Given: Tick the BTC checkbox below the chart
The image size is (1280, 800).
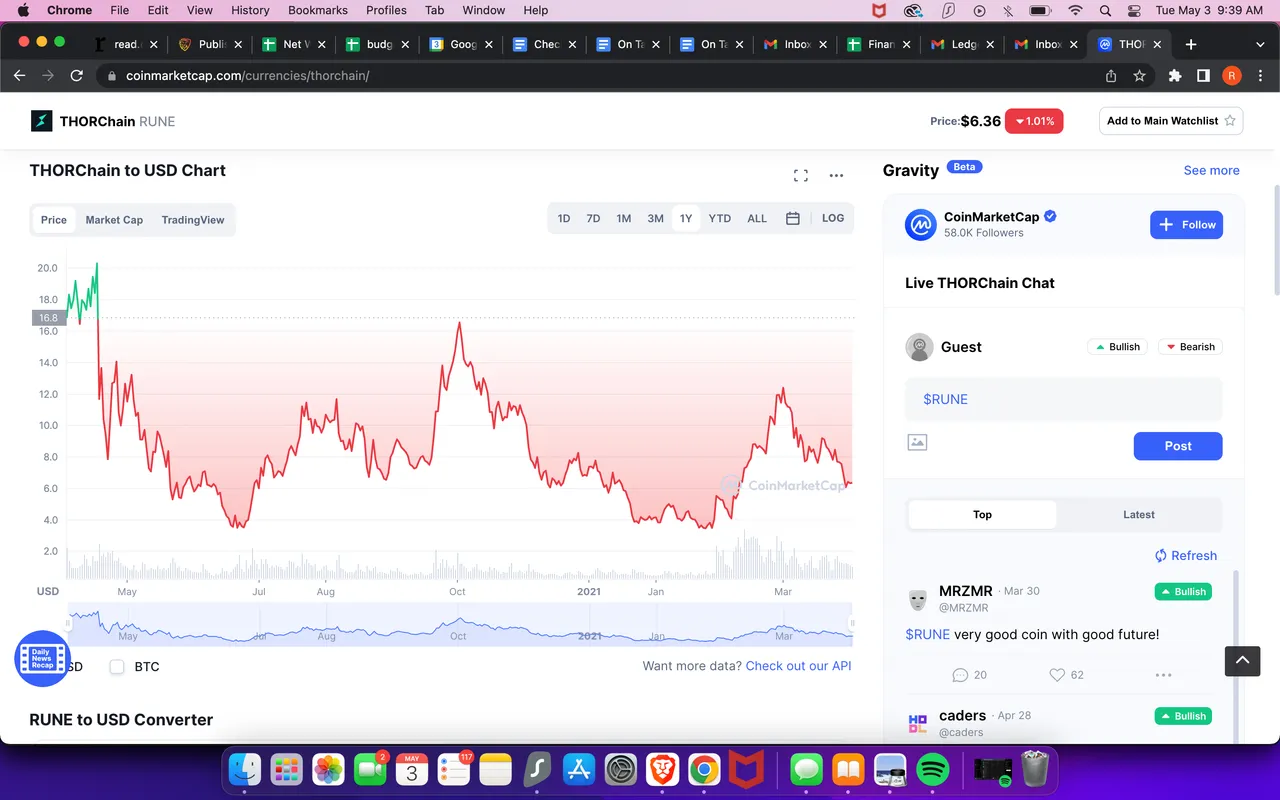Looking at the screenshot, I should tap(117, 666).
